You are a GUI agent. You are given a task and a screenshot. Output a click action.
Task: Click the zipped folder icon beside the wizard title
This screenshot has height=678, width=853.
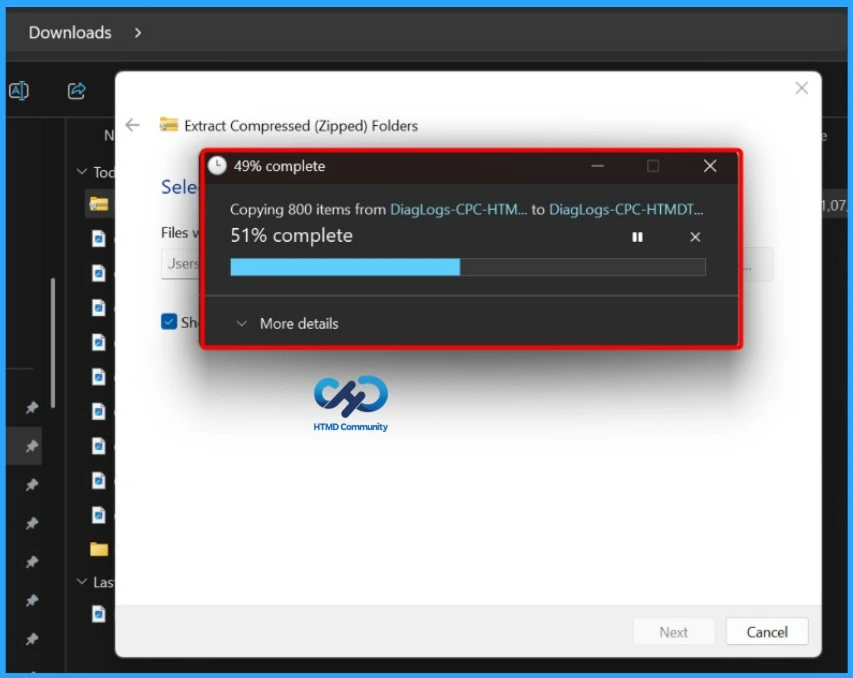[167, 125]
